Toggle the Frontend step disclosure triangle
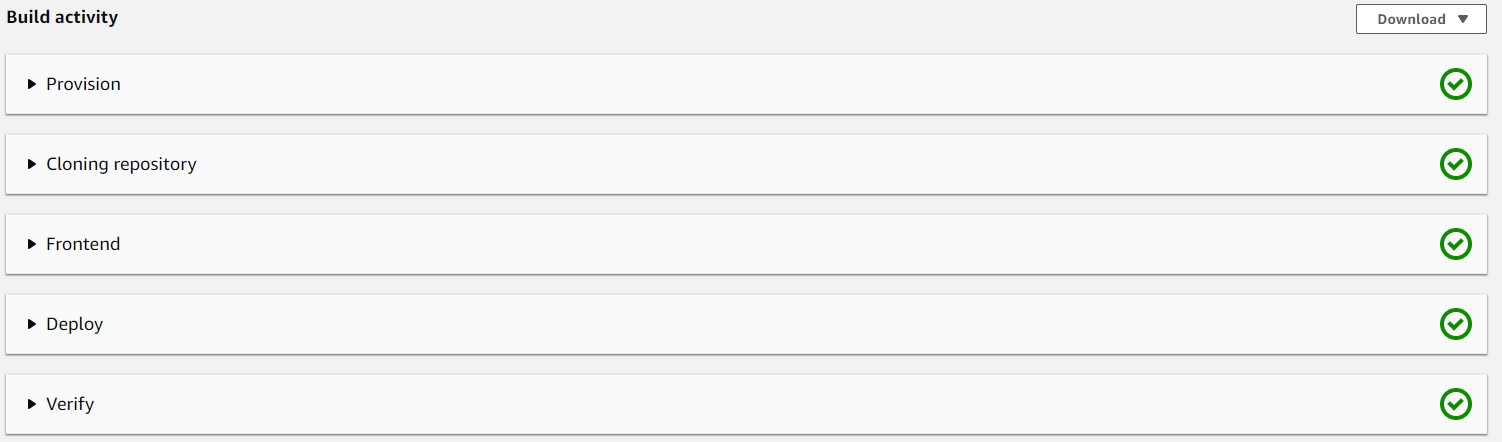Viewport: 1502px width, 442px height. (32, 245)
